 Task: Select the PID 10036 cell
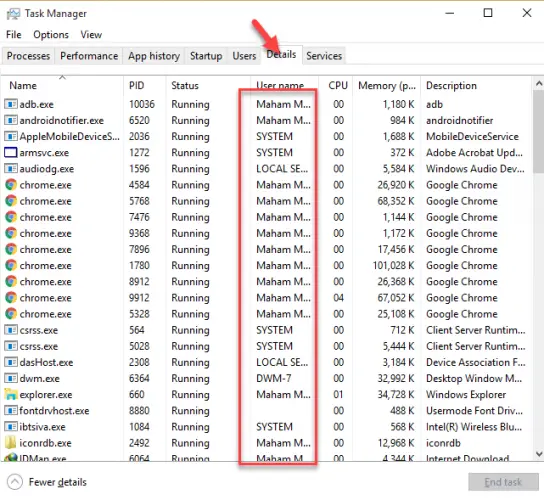(142, 104)
